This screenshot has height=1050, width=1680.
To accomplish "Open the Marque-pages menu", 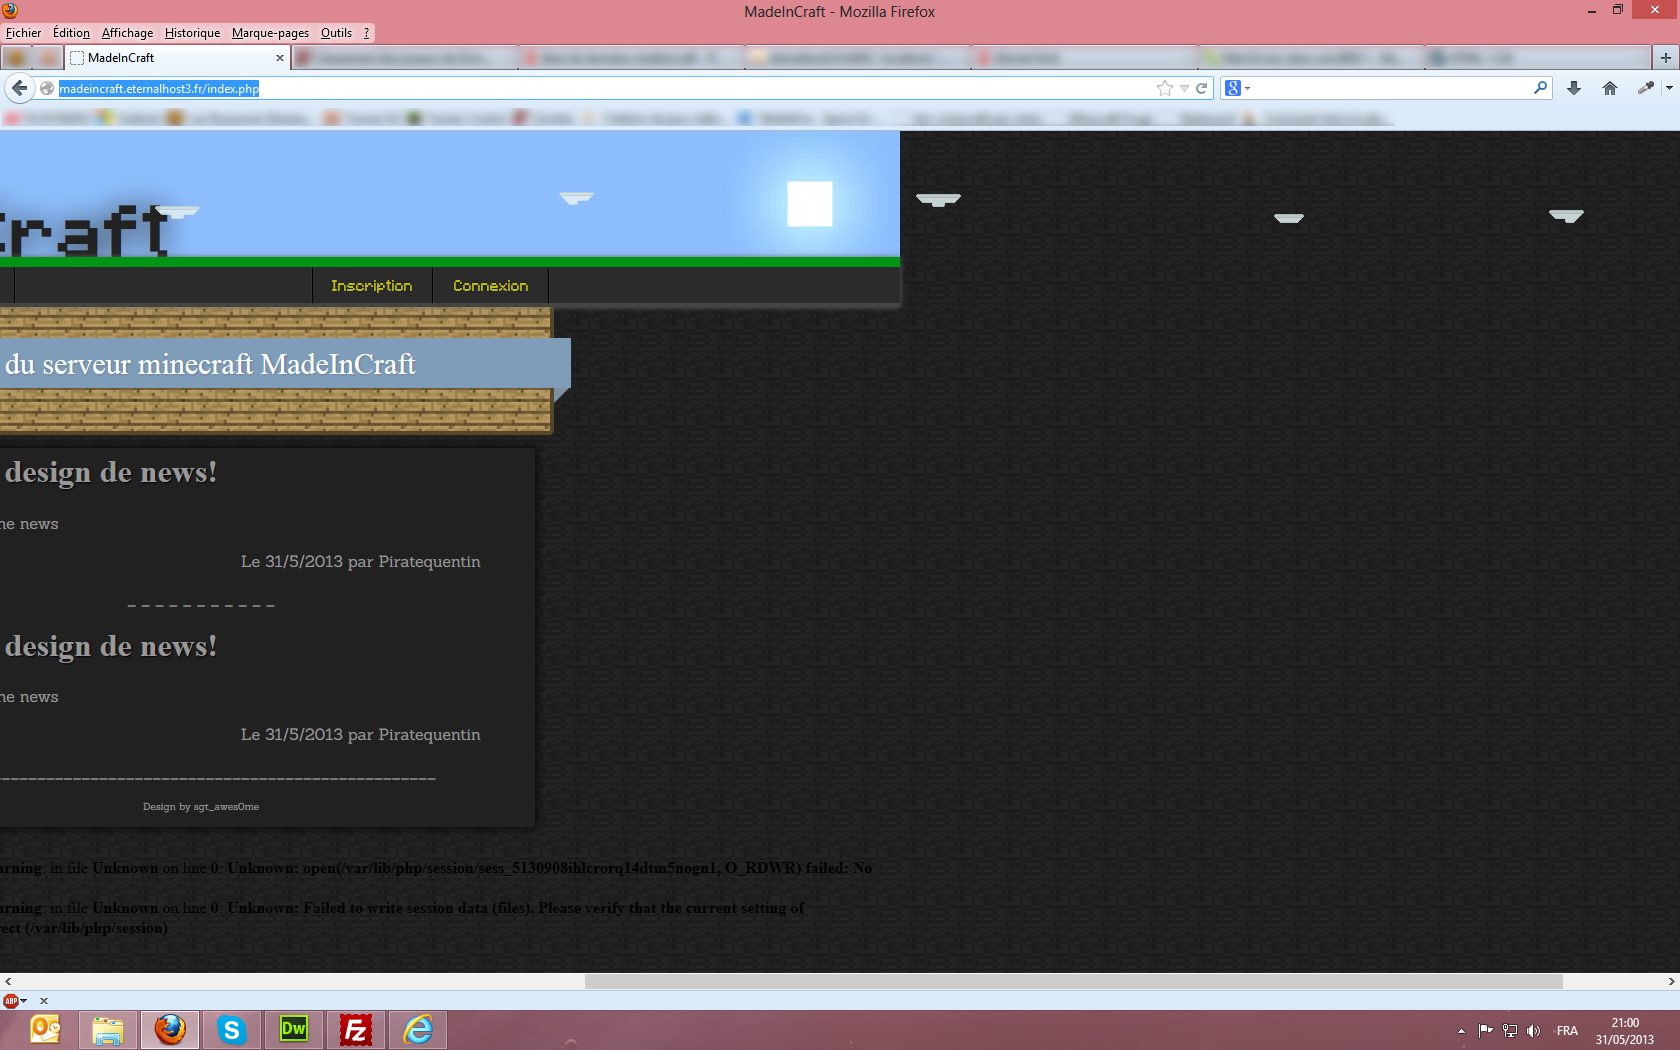I will click(270, 33).
